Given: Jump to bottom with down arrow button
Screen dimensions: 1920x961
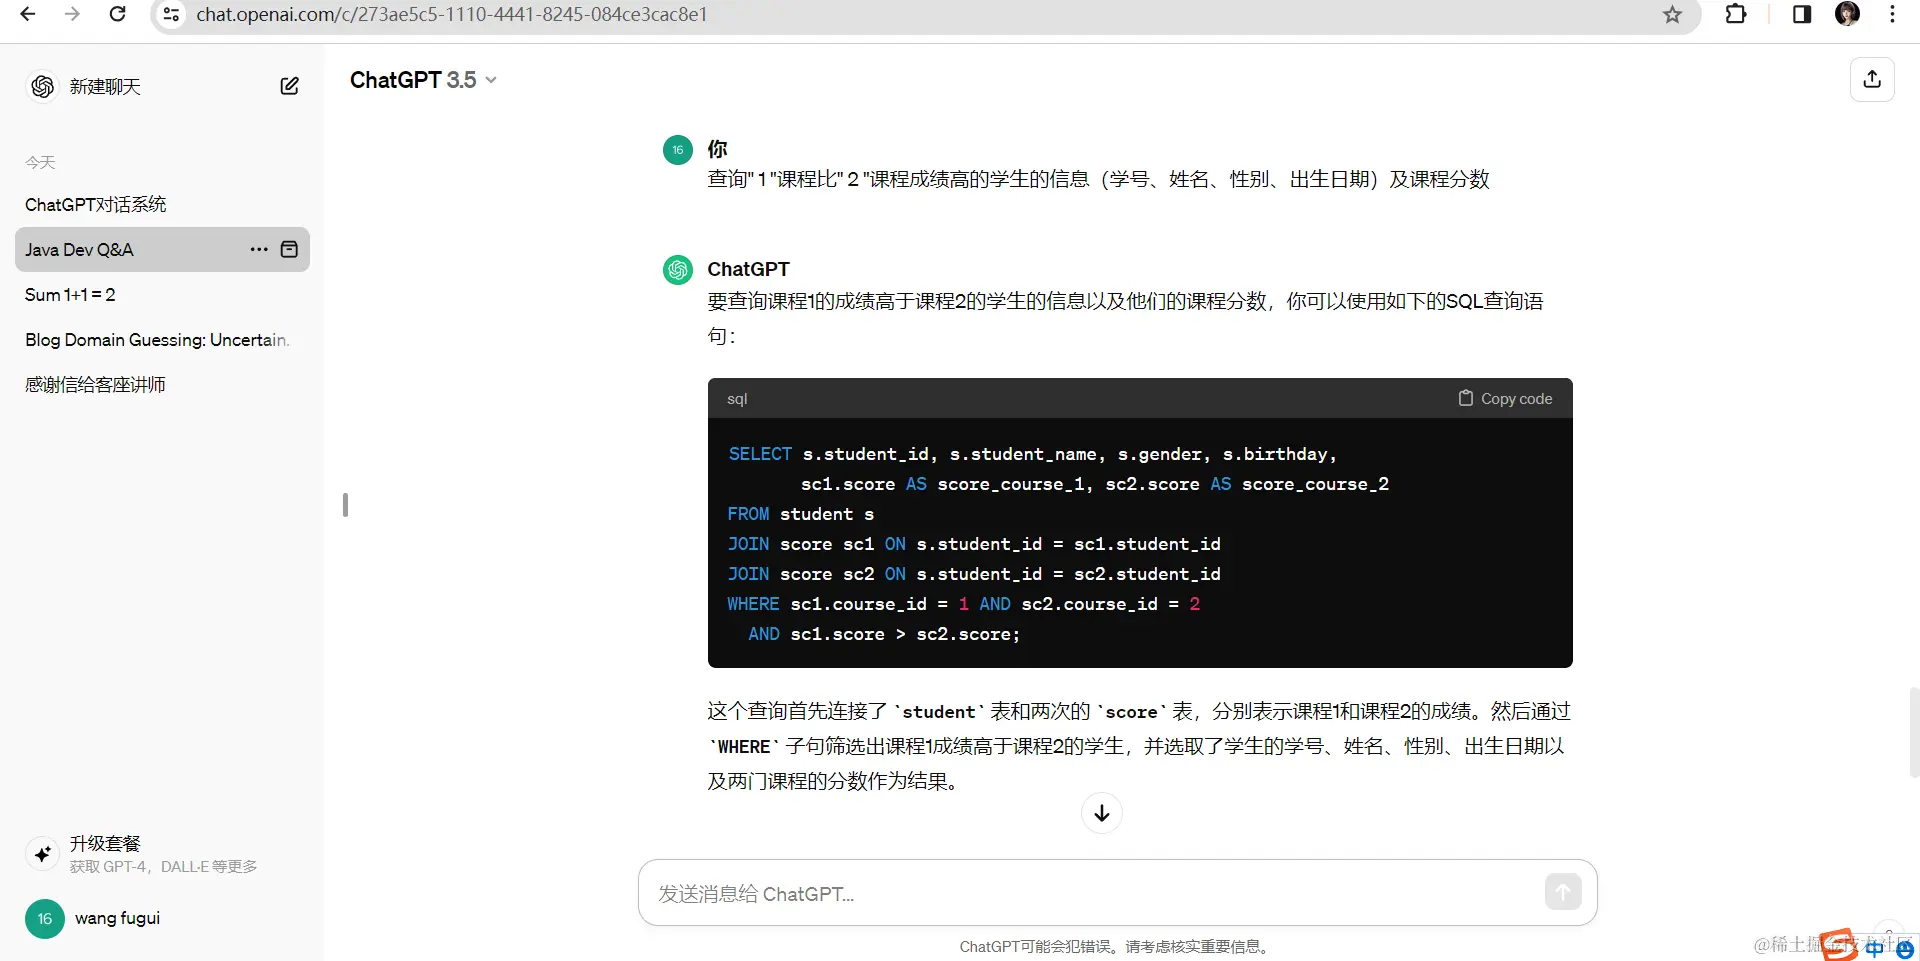Looking at the screenshot, I should pyautogui.click(x=1101, y=813).
